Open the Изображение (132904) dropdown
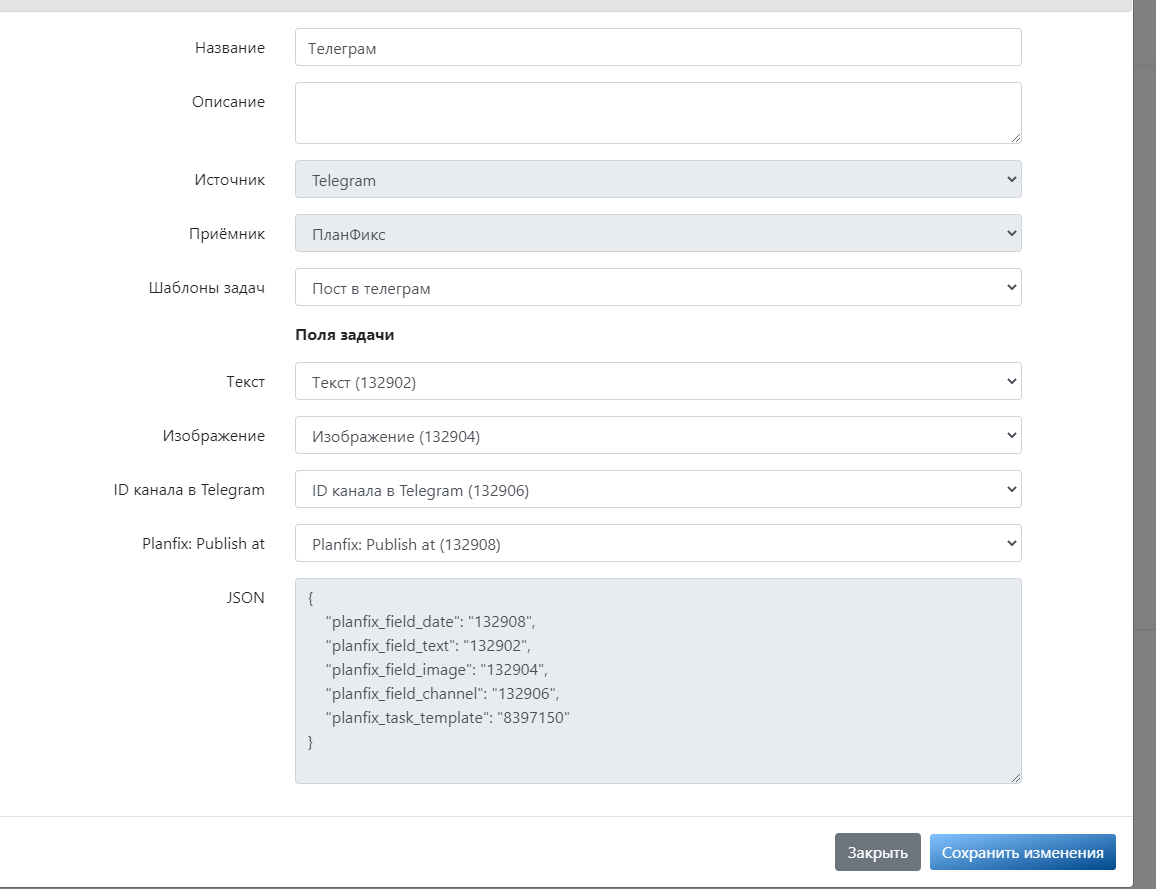1156x889 pixels. (658, 435)
